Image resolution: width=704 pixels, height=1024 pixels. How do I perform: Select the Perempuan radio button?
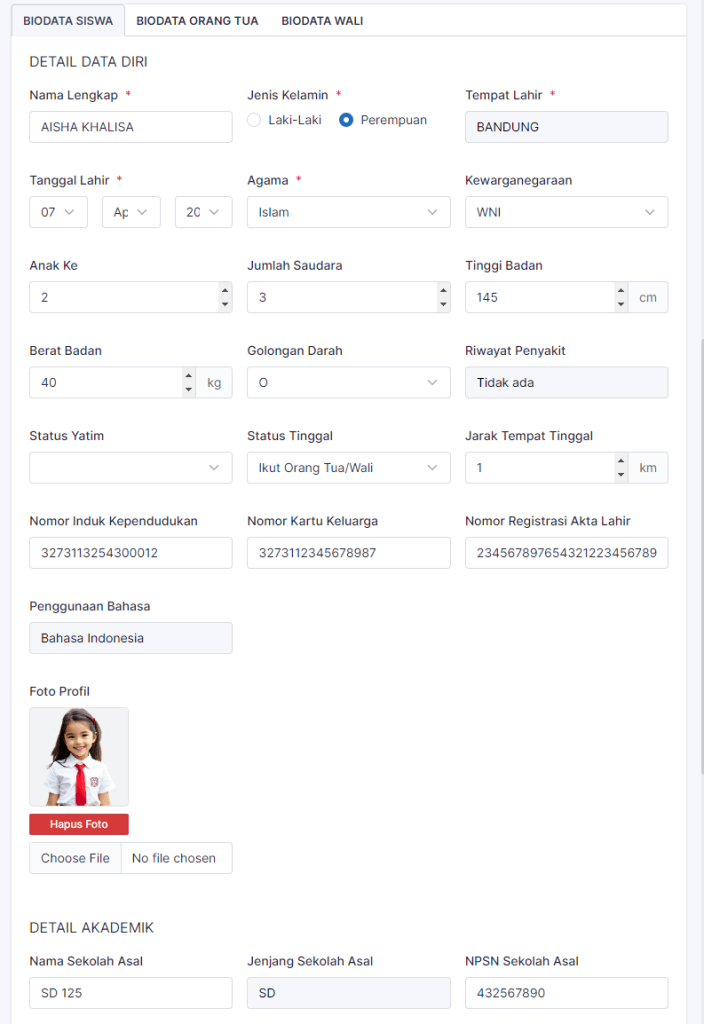click(346, 120)
